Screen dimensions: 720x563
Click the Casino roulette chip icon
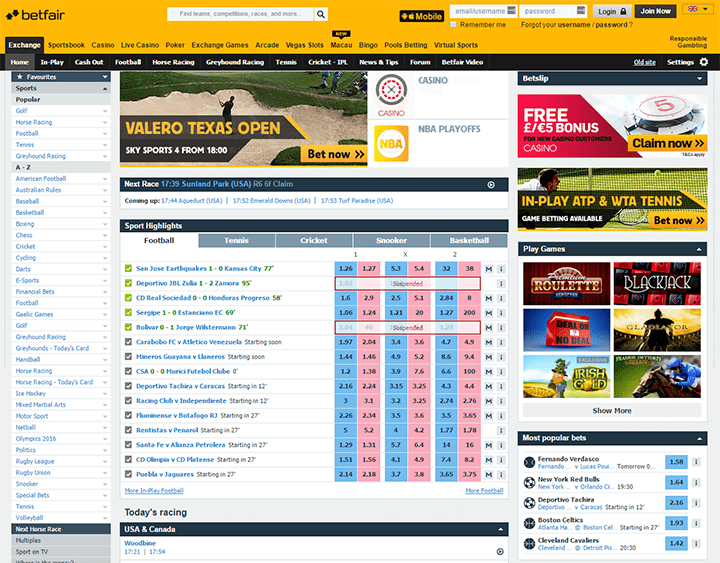click(391, 91)
